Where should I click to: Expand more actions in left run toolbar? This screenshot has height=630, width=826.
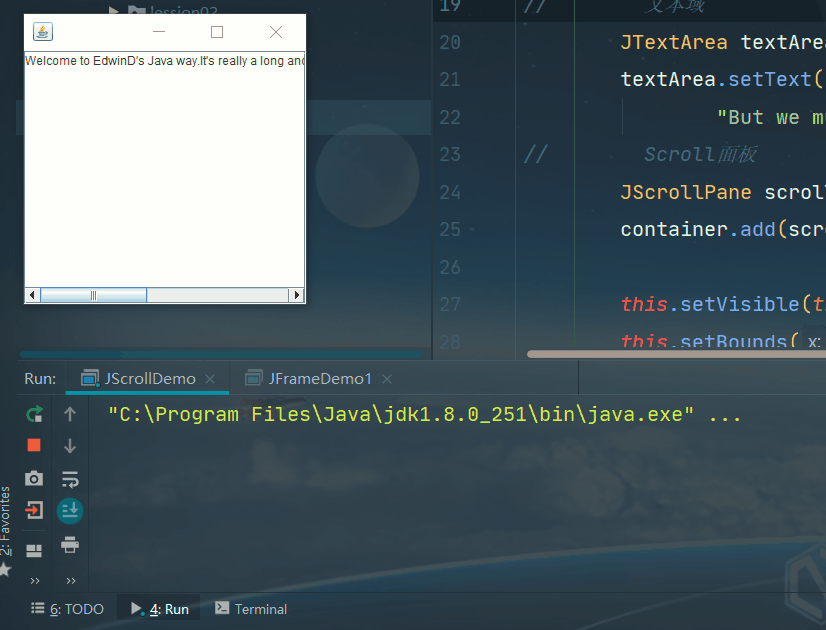pyautogui.click(x=35, y=580)
